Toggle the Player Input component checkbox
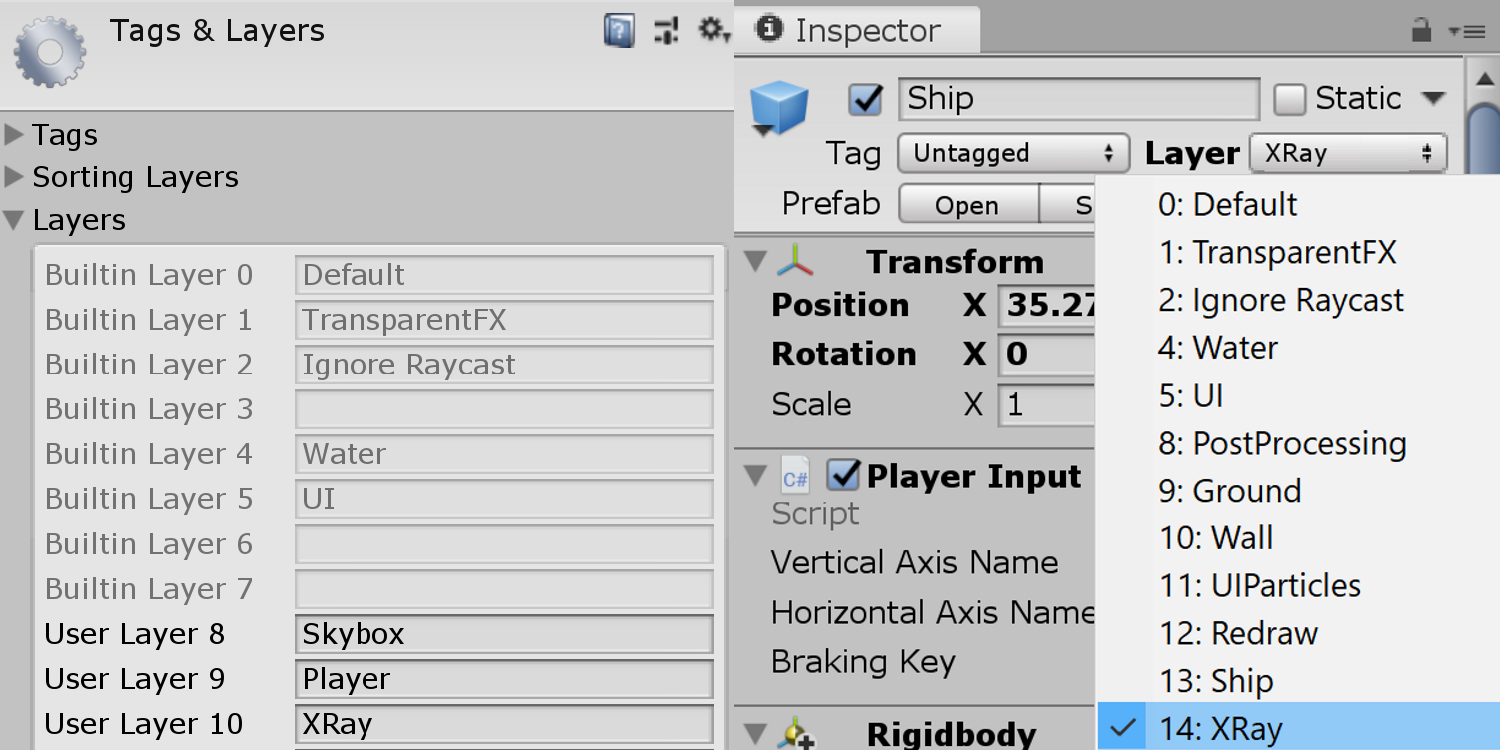Viewport: 1500px width, 750px height. [844, 477]
